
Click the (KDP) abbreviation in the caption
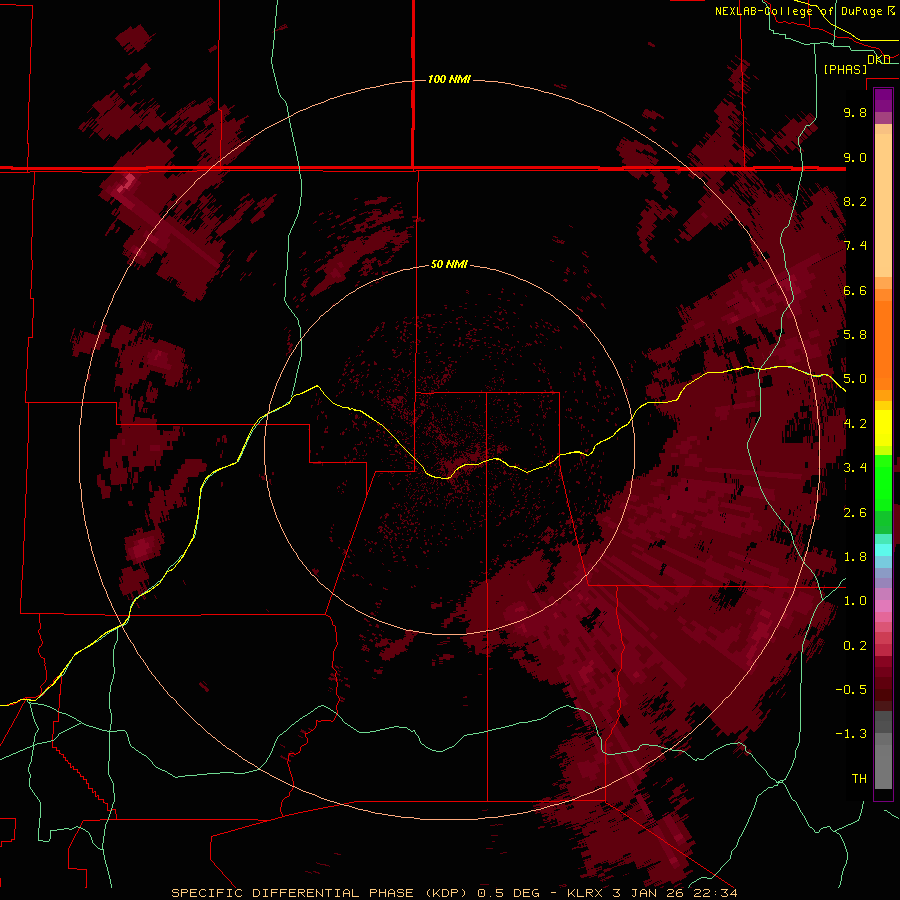point(448,893)
